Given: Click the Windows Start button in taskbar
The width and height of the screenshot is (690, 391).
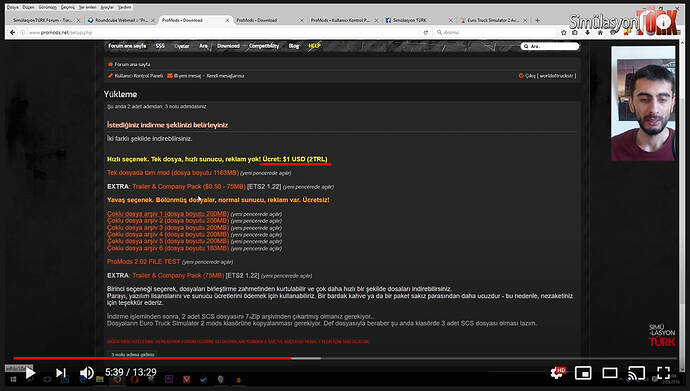Looking at the screenshot, I should tap(13, 380).
